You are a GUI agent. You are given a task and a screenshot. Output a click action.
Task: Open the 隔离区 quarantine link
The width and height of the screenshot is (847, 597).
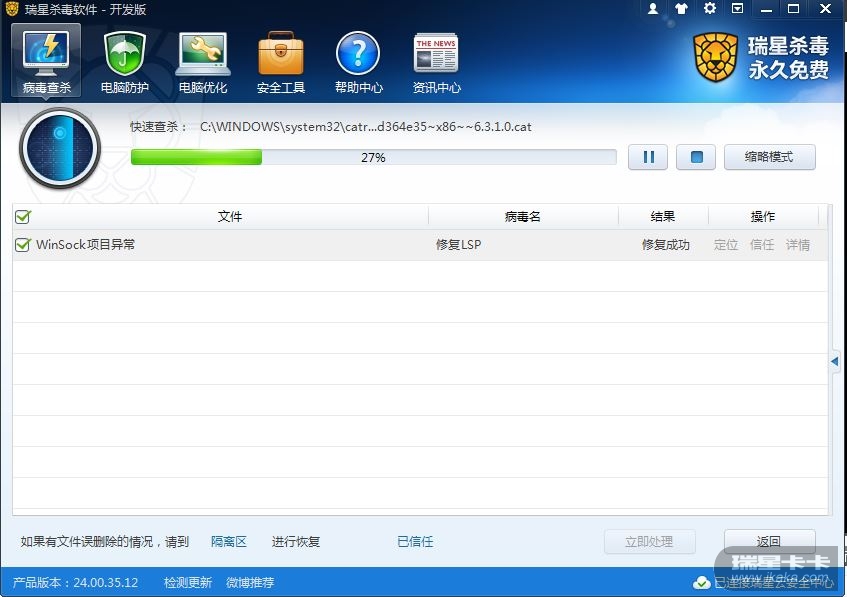[228, 541]
